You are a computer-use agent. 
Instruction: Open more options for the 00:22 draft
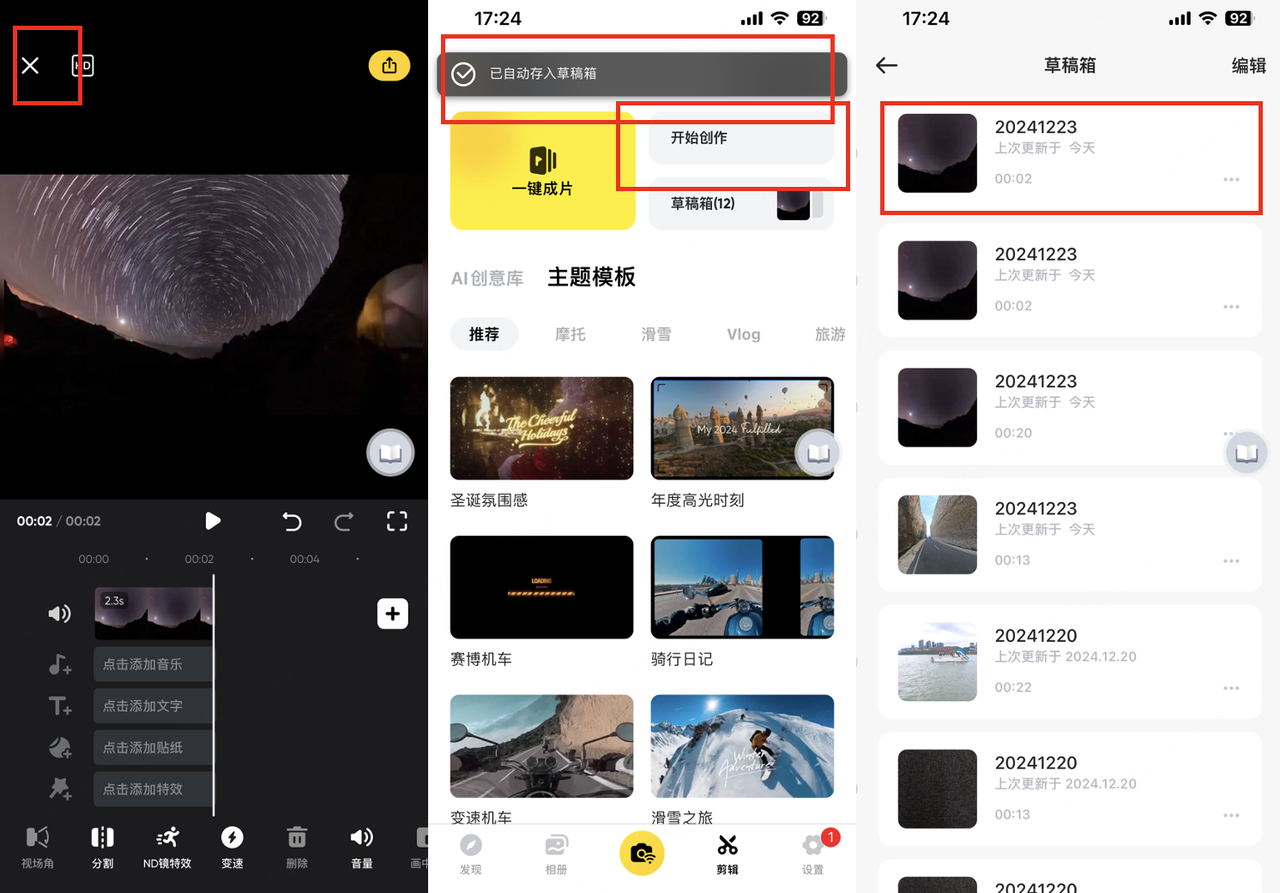(1231, 688)
